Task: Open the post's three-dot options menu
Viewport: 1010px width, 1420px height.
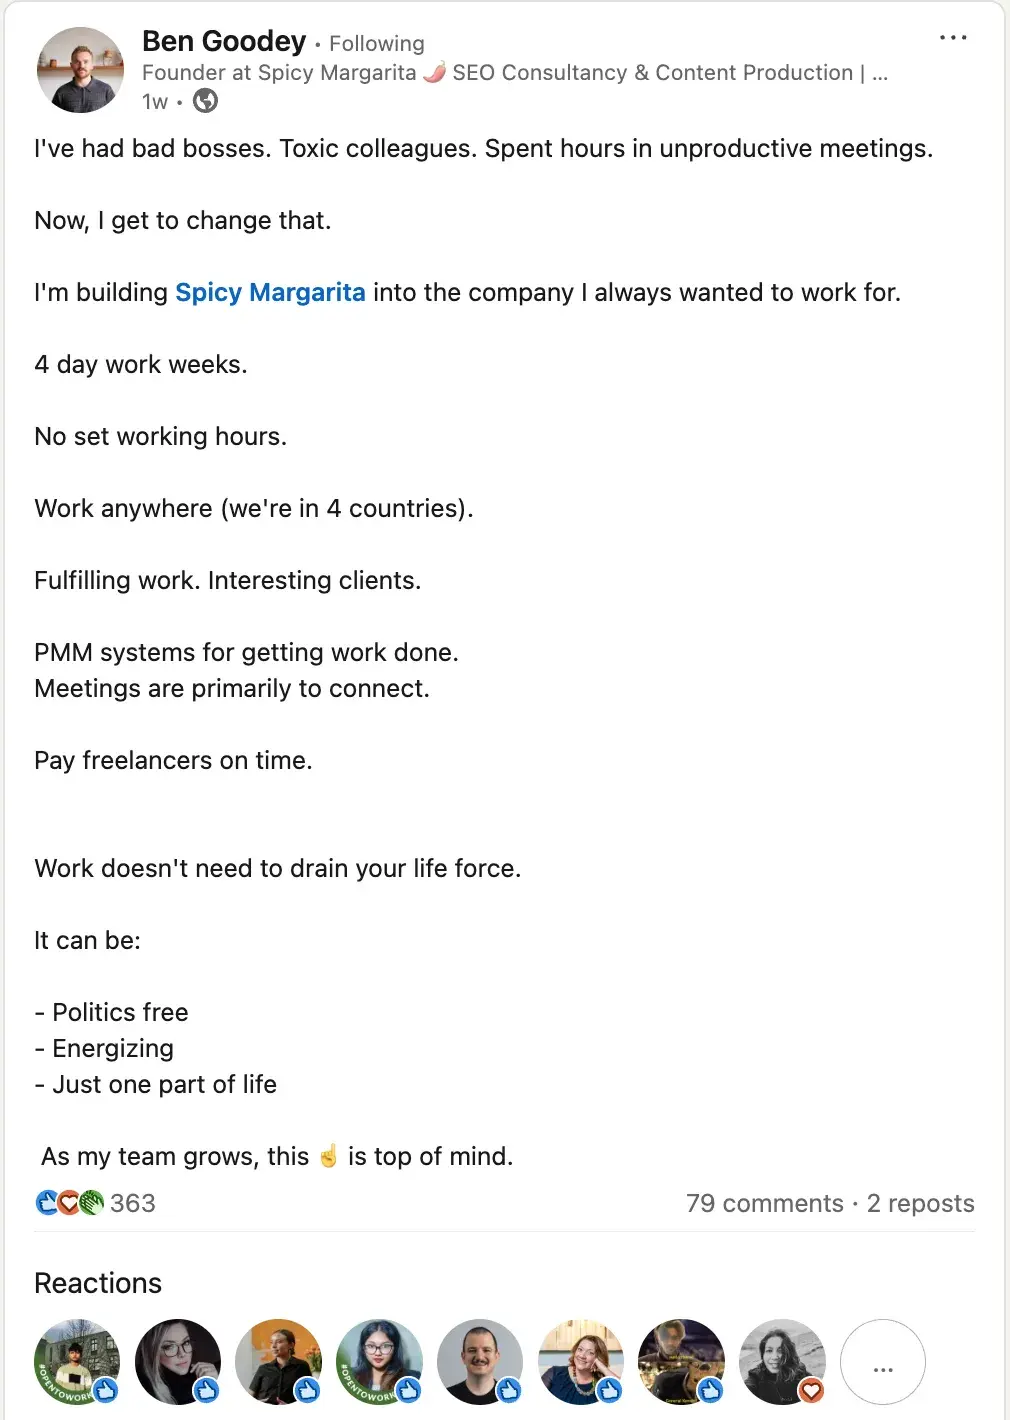Action: pyautogui.click(x=952, y=38)
